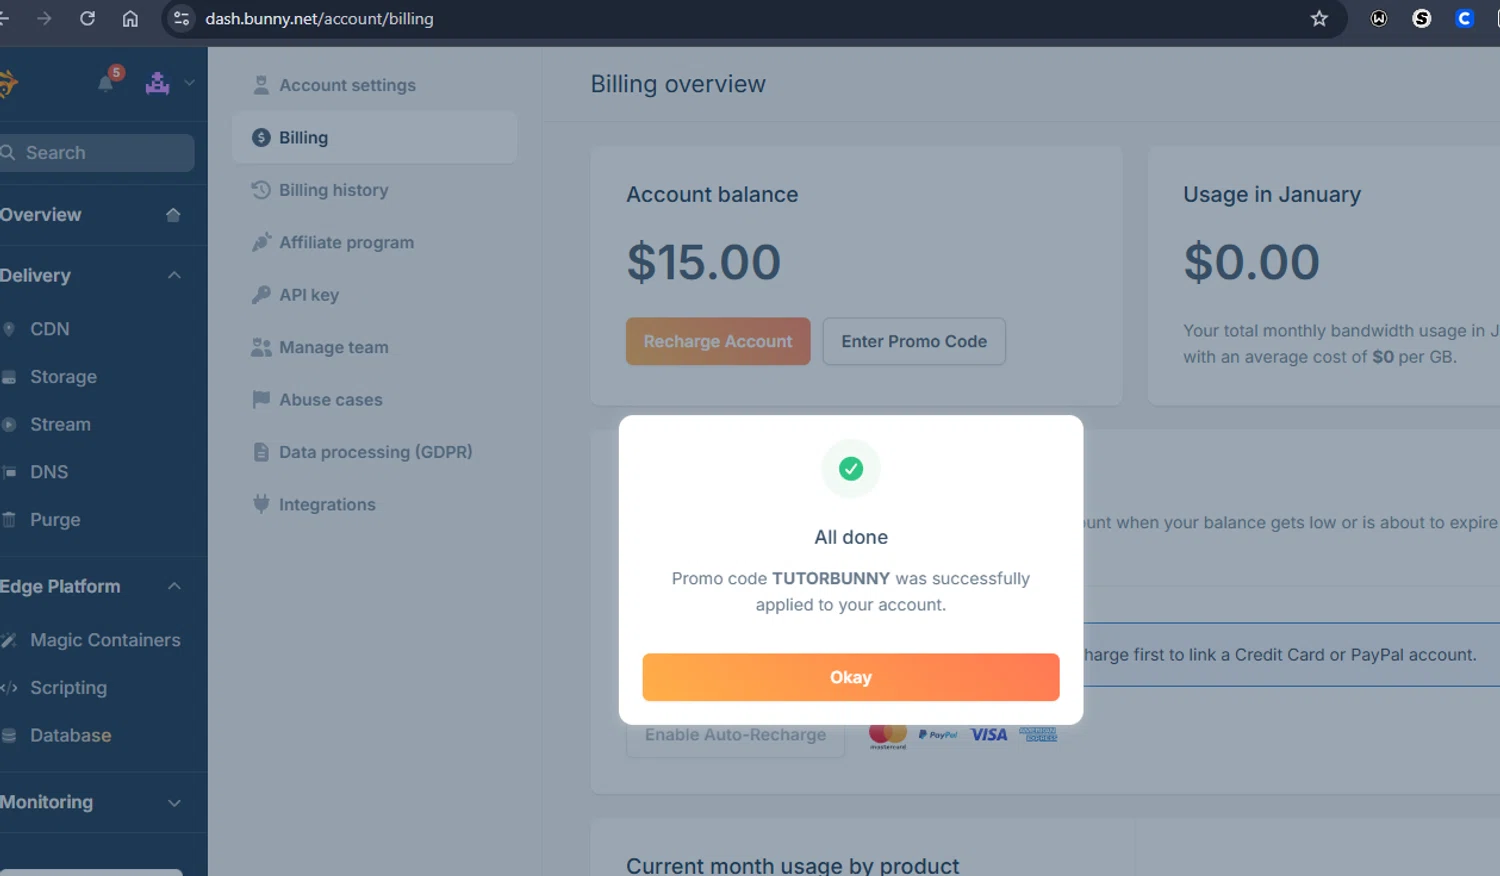Click Current month usage by product heading
The image size is (1500, 876).
[793, 865]
